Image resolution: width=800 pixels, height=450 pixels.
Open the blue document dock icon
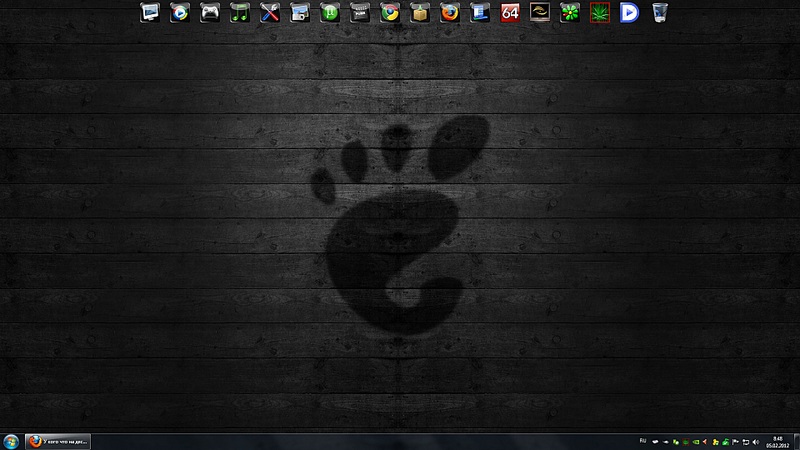(x=480, y=12)
